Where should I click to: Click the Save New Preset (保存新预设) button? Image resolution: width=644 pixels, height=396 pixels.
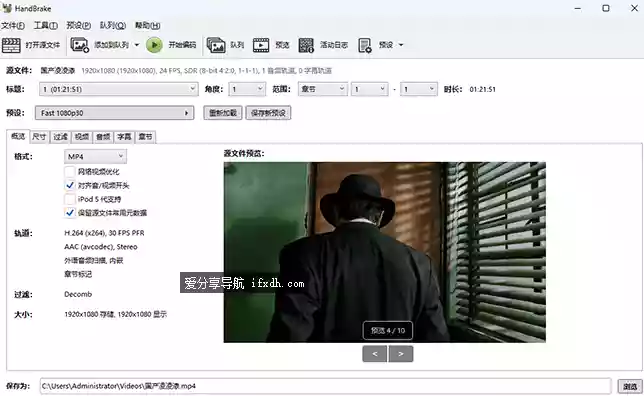(268, 113)
